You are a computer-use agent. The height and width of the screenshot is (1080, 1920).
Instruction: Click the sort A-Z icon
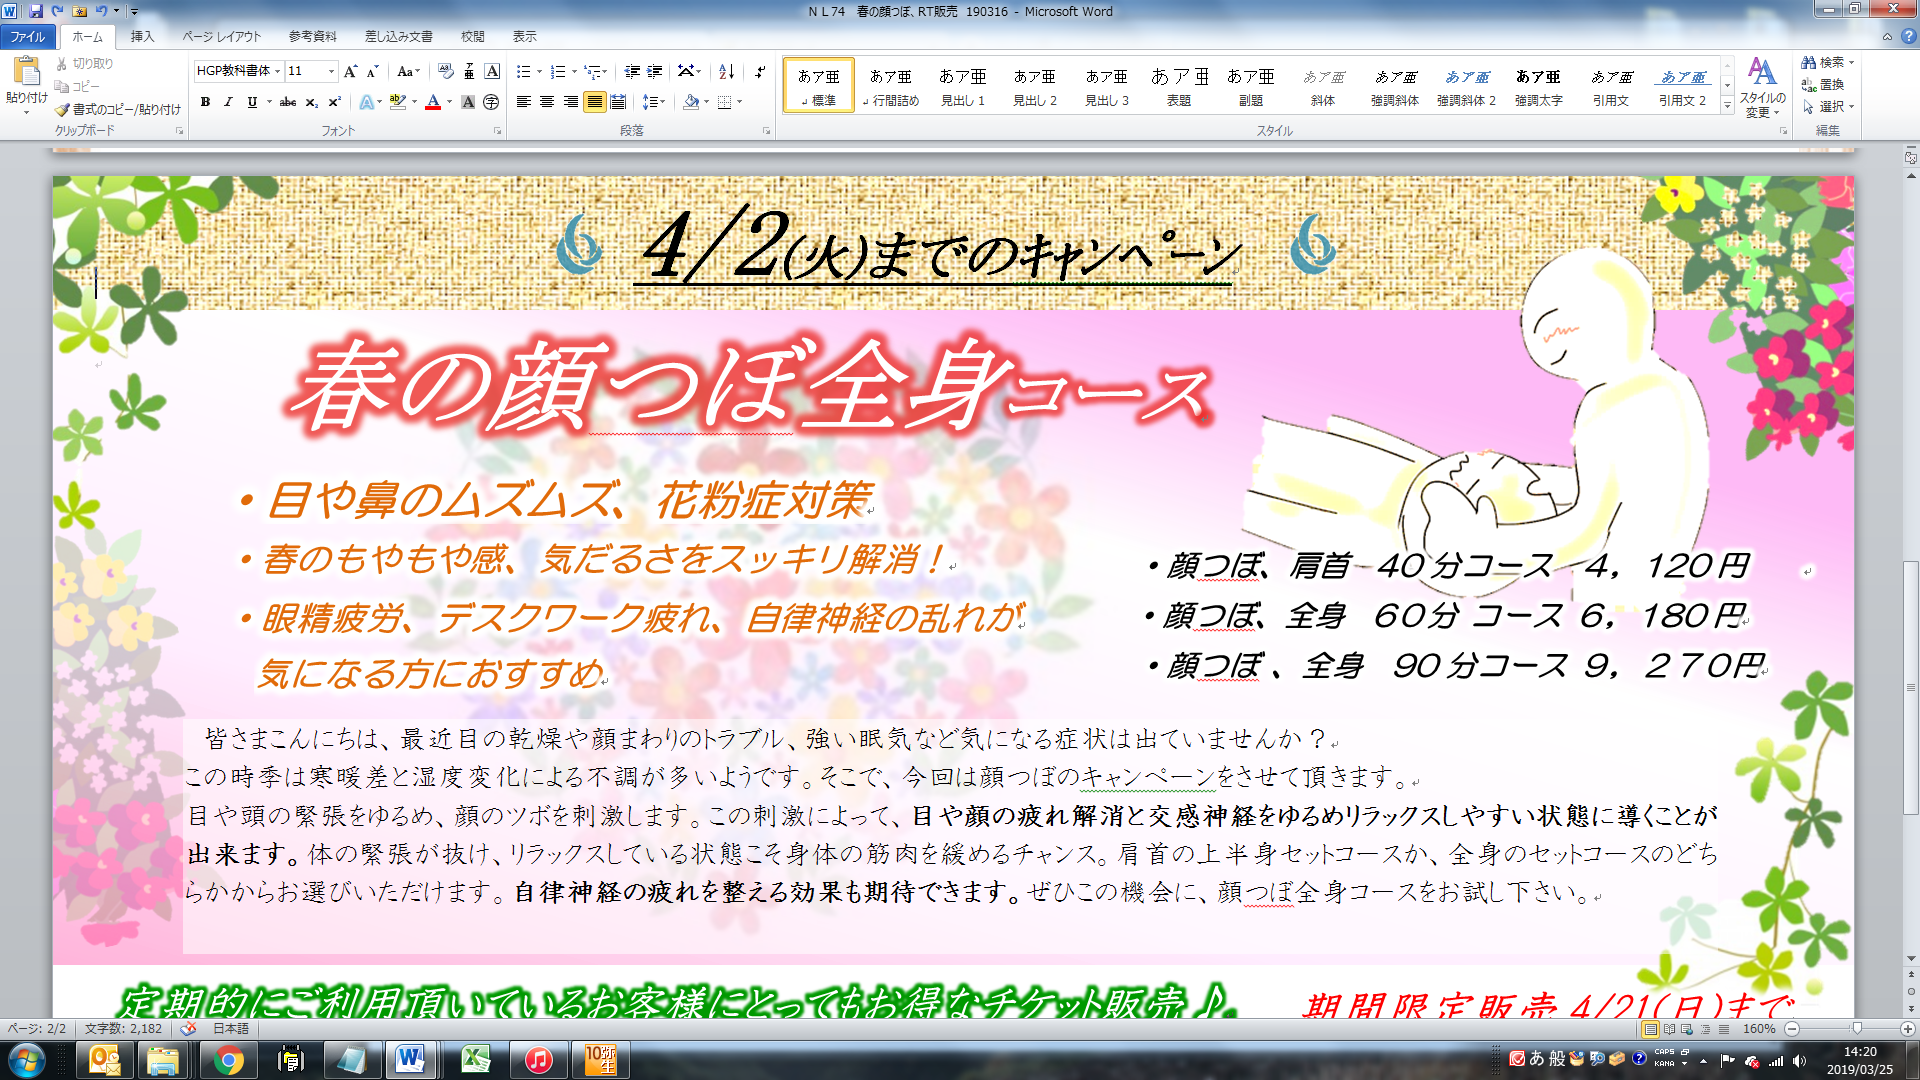tap(727, 71)
